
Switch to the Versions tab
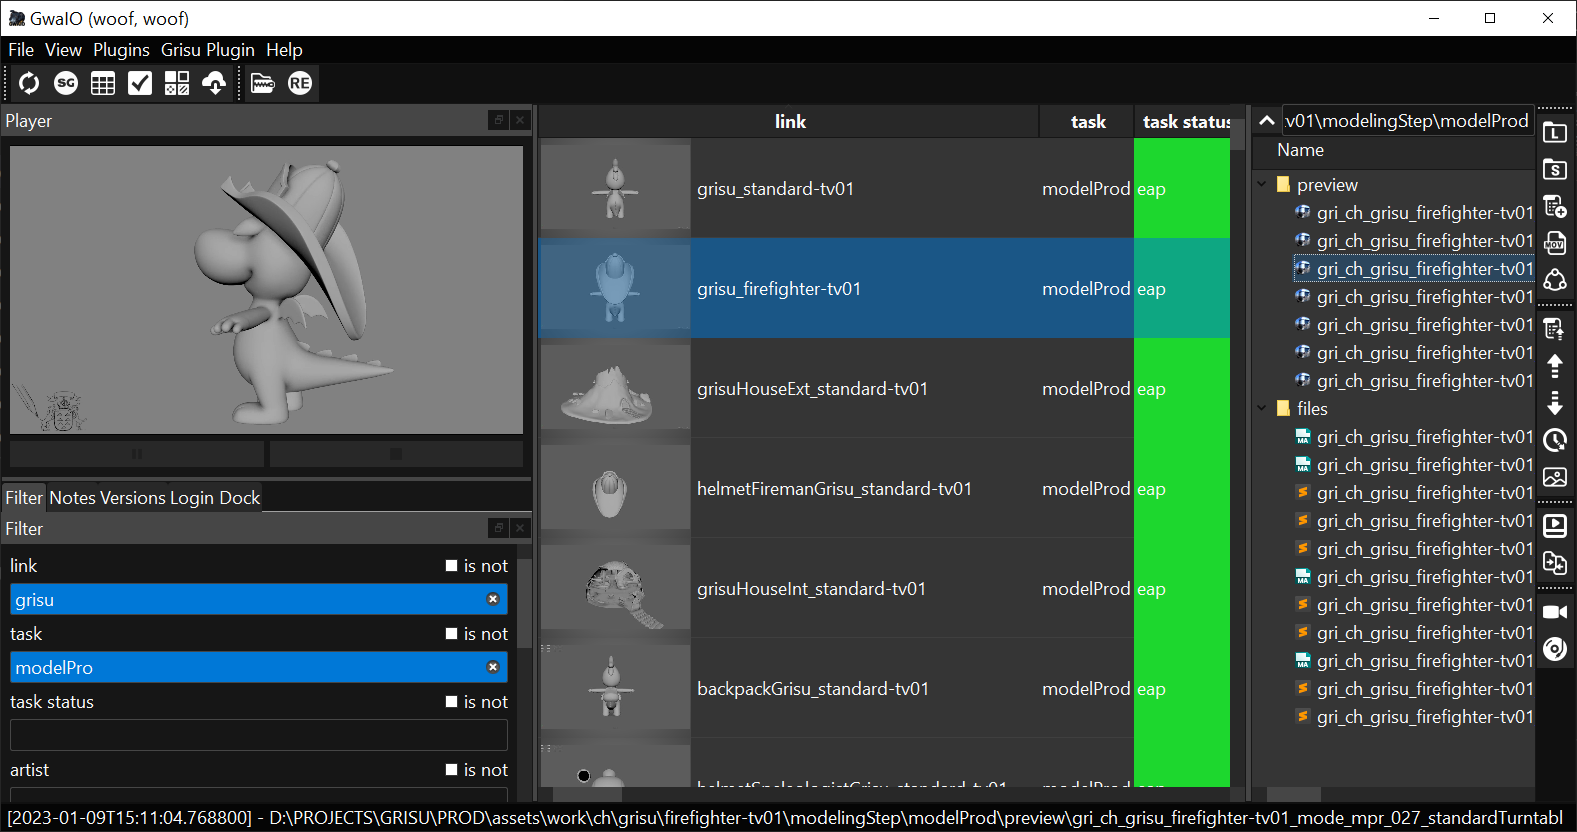(x=133, y=498)
